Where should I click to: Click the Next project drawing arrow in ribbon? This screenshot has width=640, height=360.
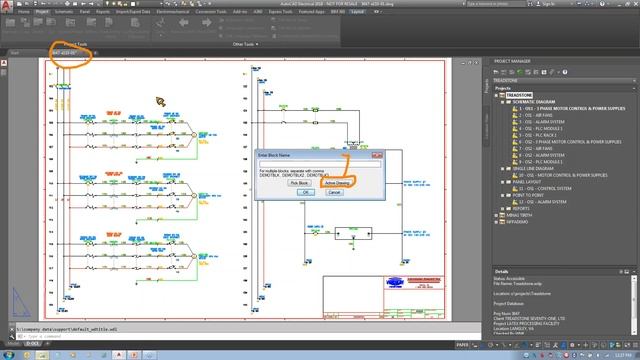(207, 22)
